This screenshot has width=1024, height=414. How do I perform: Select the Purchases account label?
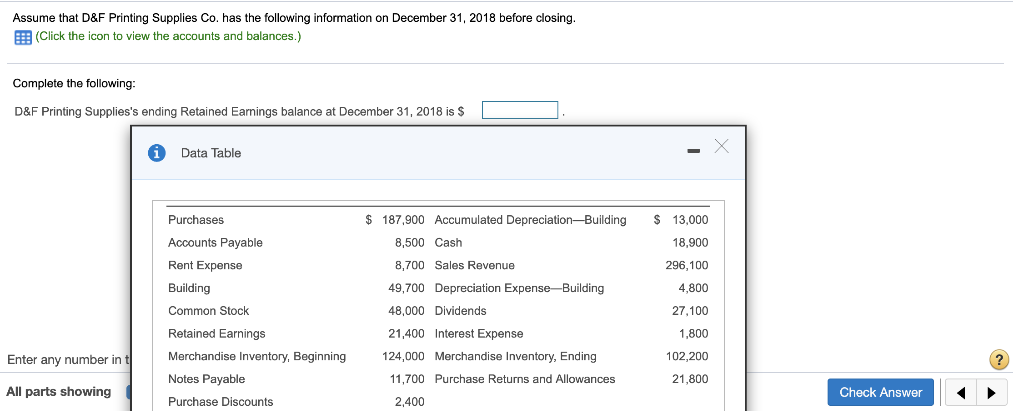click(x=196, y=220)
